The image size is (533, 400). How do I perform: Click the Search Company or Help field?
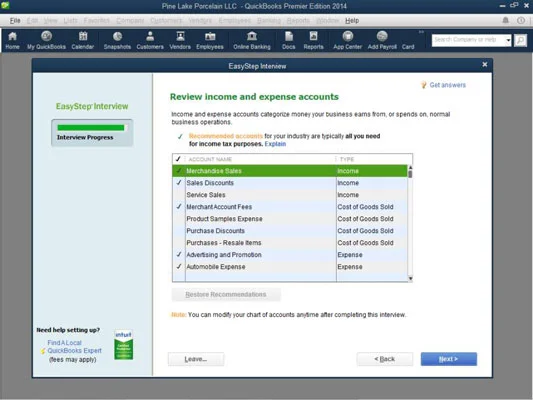(x=468, y=40)
